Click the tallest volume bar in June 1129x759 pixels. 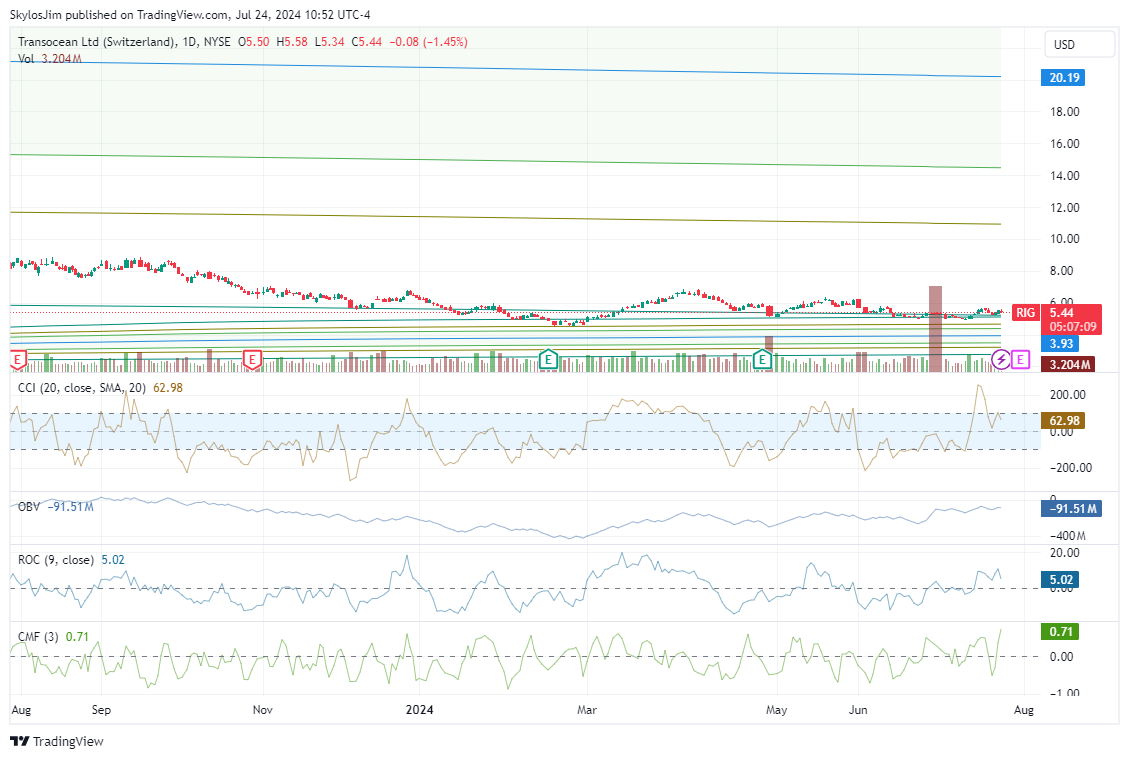[935, 328]
